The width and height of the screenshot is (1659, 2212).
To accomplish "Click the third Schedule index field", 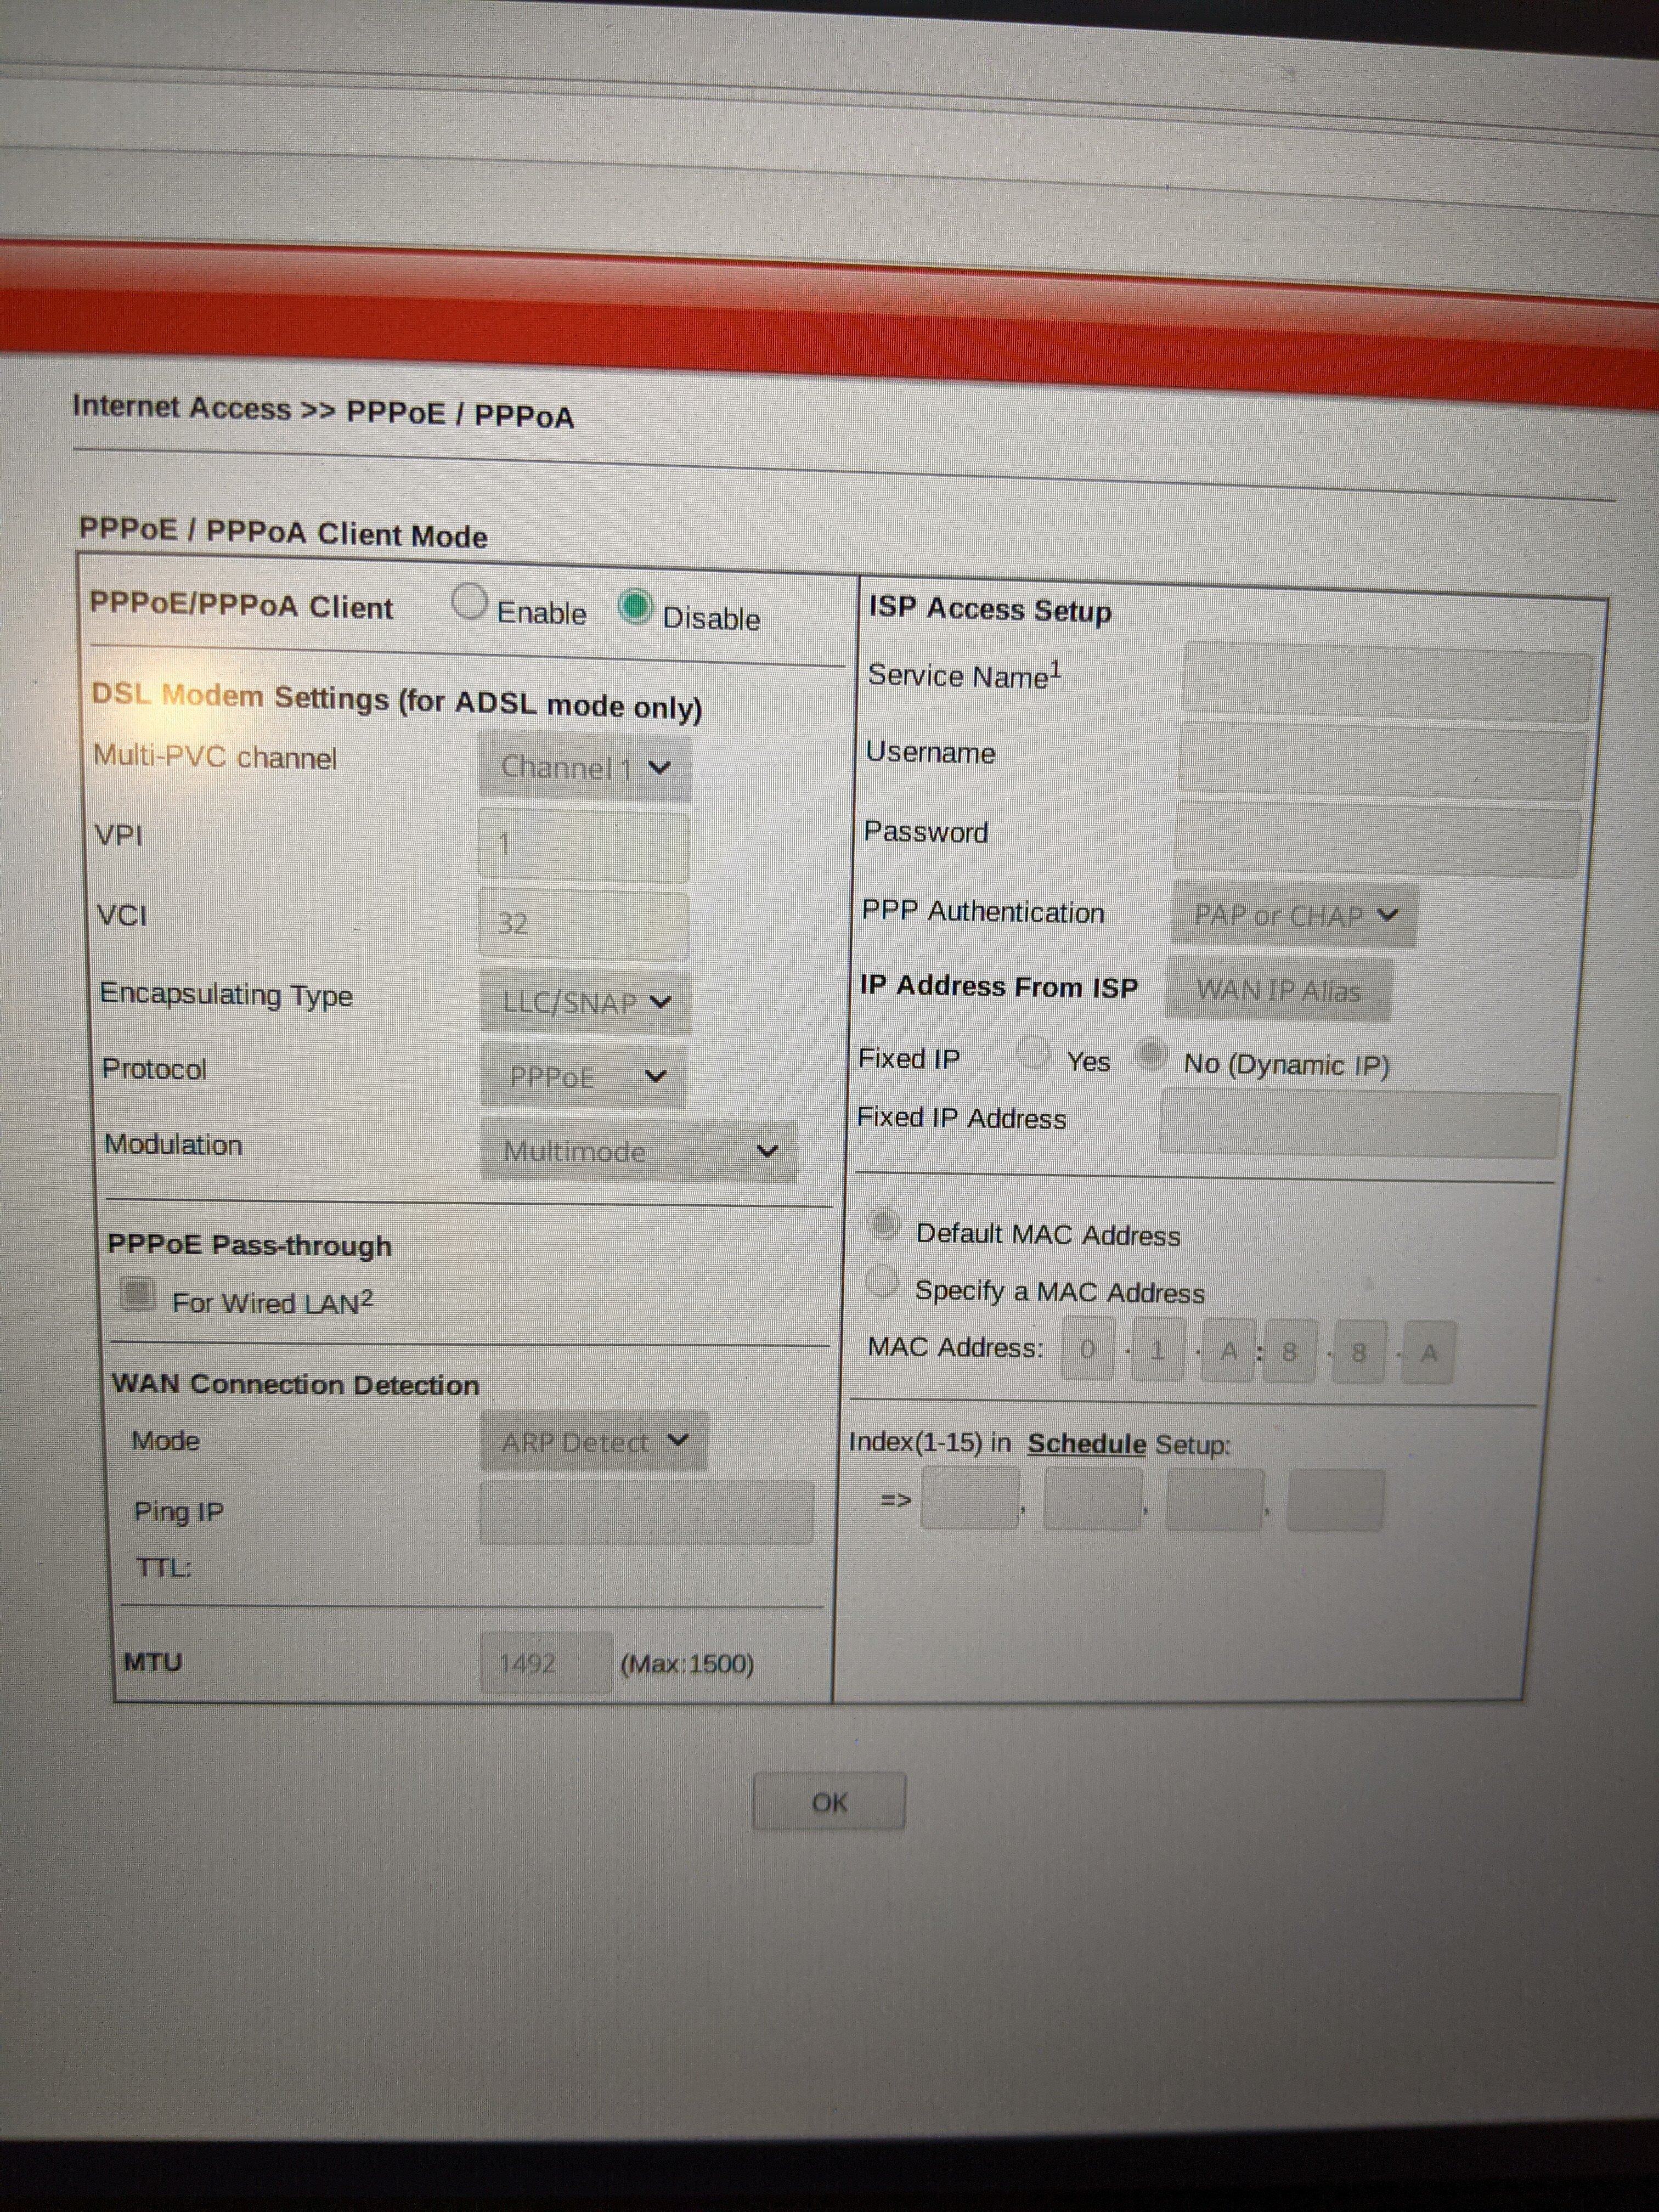I will tap(1214, 1499).
